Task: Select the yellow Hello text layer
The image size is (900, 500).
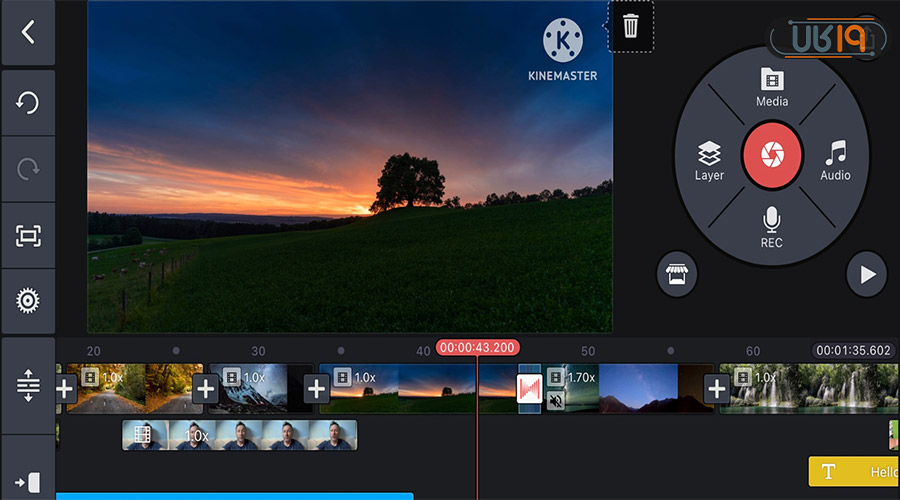Action: point(853,472)
